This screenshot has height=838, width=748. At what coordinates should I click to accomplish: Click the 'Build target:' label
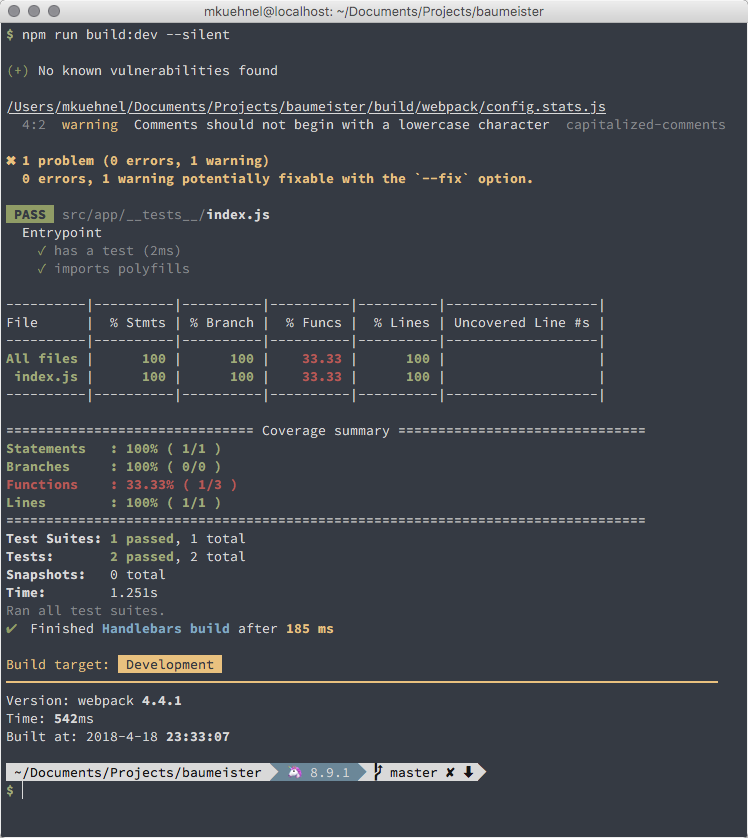[x=58, y=665]
